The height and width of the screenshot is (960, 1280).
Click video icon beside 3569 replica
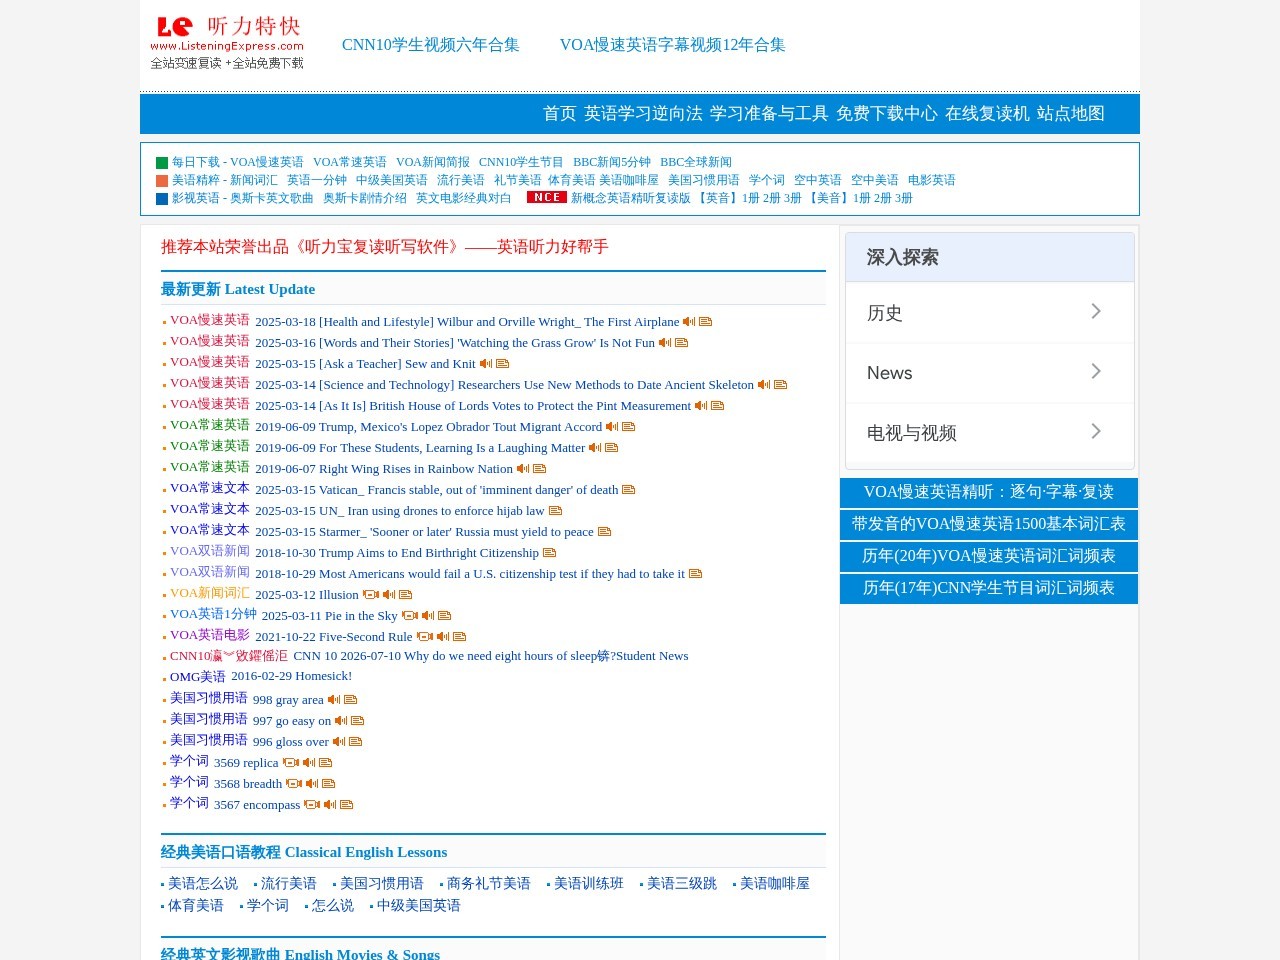click(291, 763)
